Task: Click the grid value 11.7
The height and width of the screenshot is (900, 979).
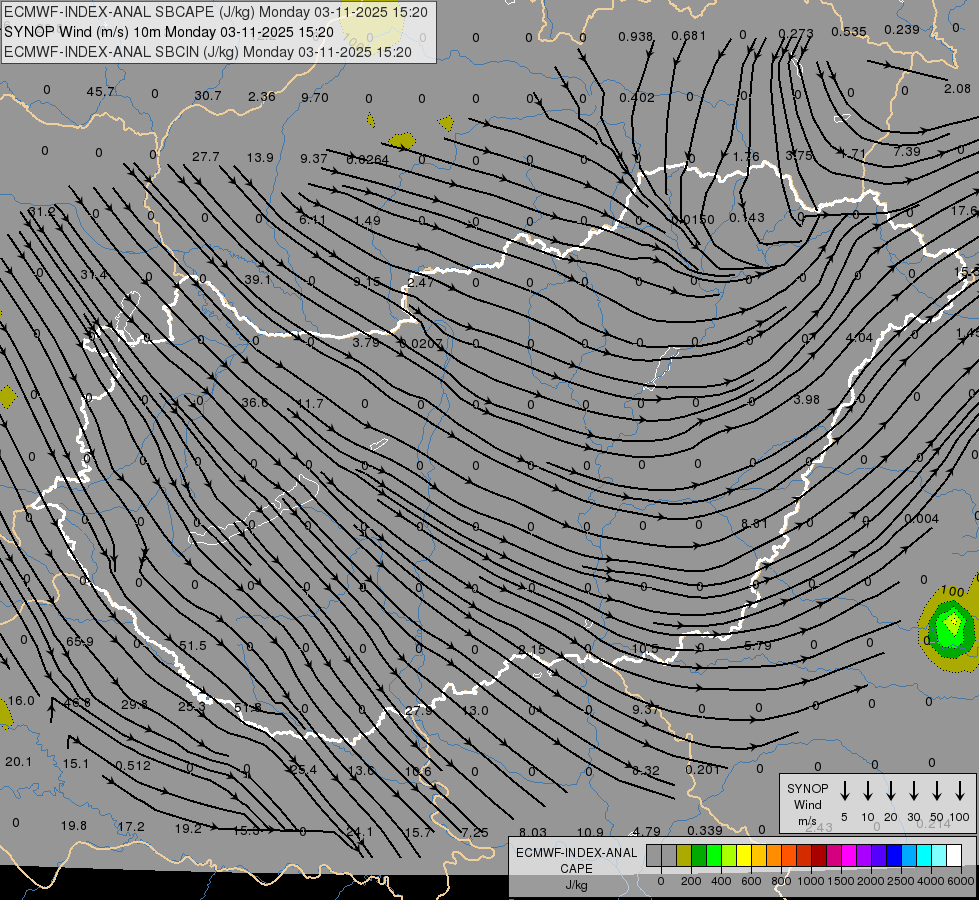Action: 310,403
